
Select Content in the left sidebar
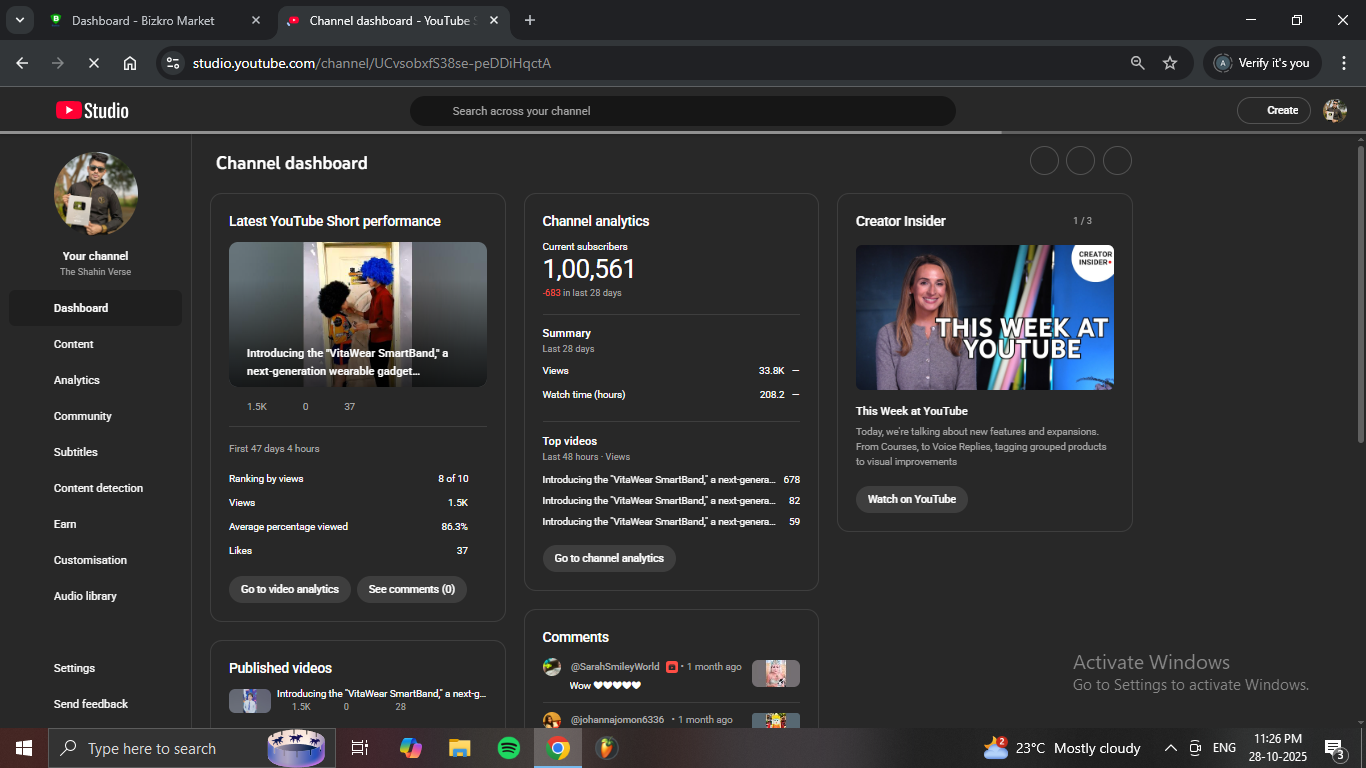point(74,344)
